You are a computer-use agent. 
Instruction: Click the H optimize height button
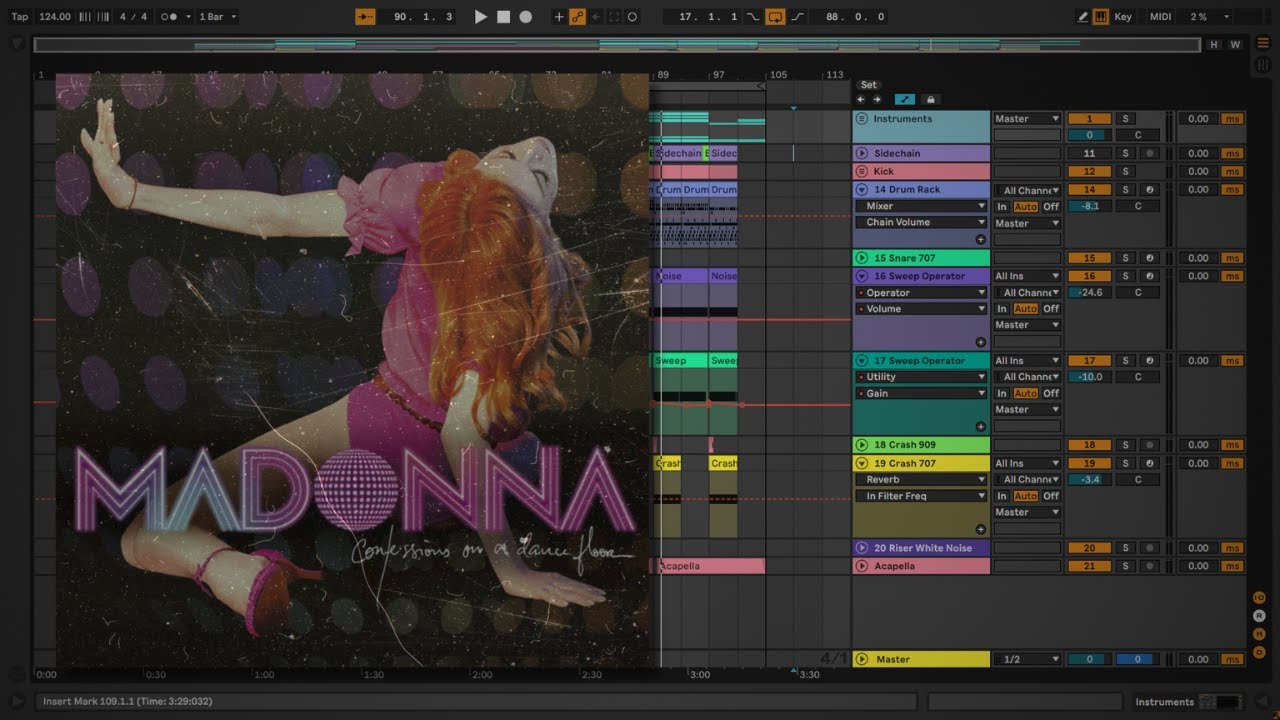[x=1214, y=45]
